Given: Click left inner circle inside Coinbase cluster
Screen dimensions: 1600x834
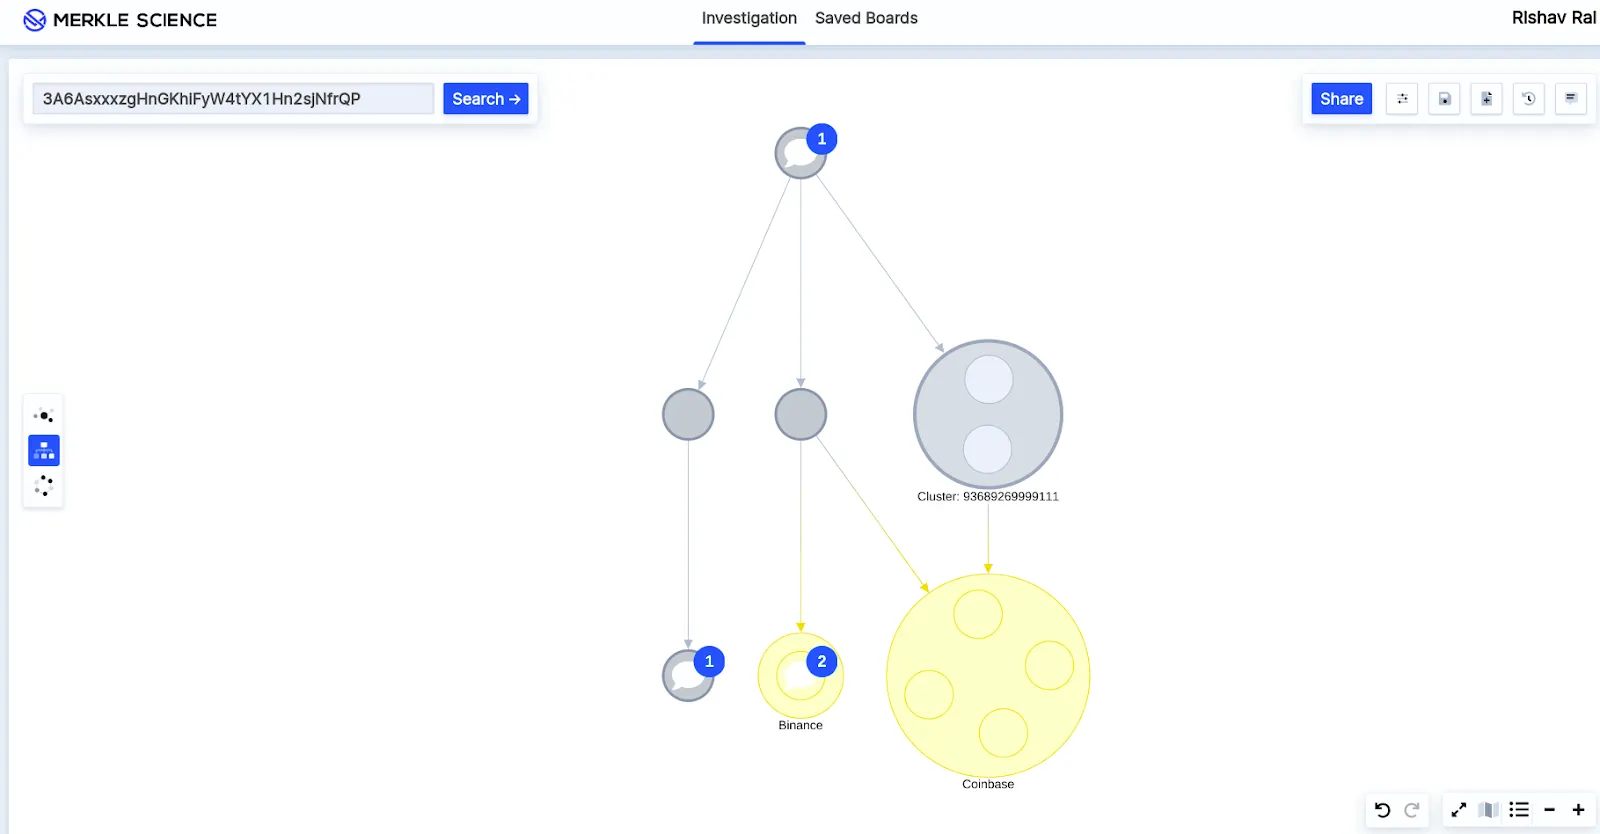Looking at the screenshot, I should [x=929, y=694].
